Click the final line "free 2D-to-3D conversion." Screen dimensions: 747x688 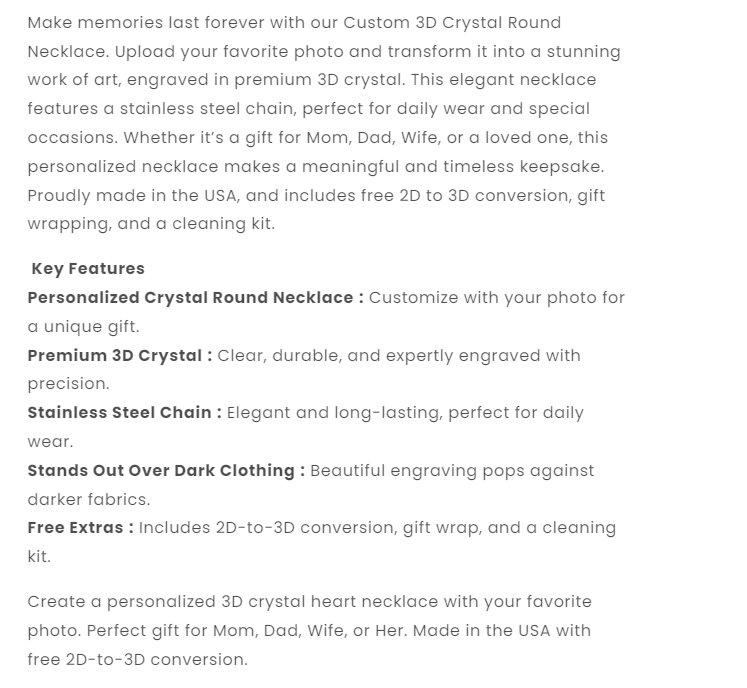137,659
